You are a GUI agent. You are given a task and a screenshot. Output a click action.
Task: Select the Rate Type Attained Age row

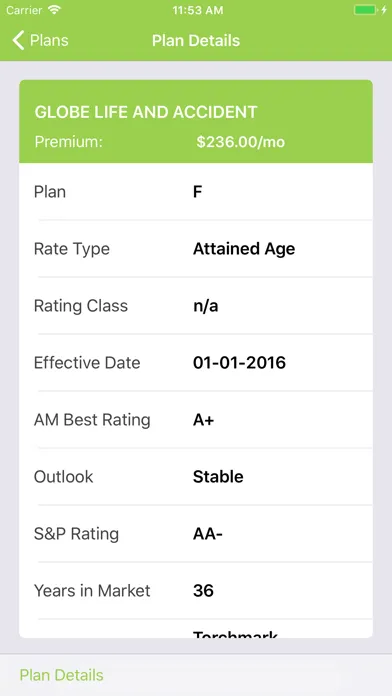(x=196, y=249)
